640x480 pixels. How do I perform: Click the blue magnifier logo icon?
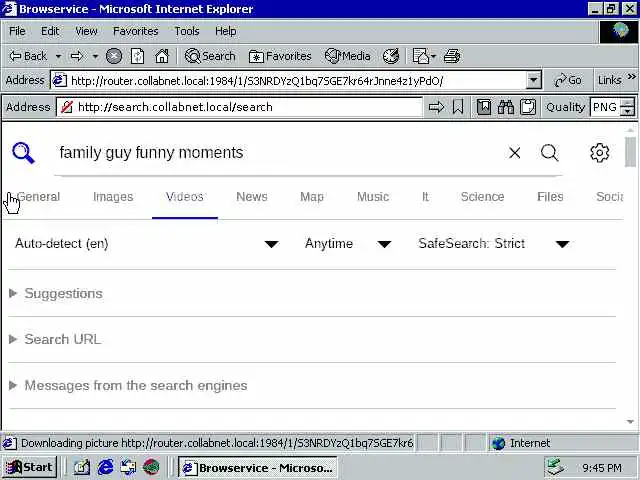click(x=23, y=153)
